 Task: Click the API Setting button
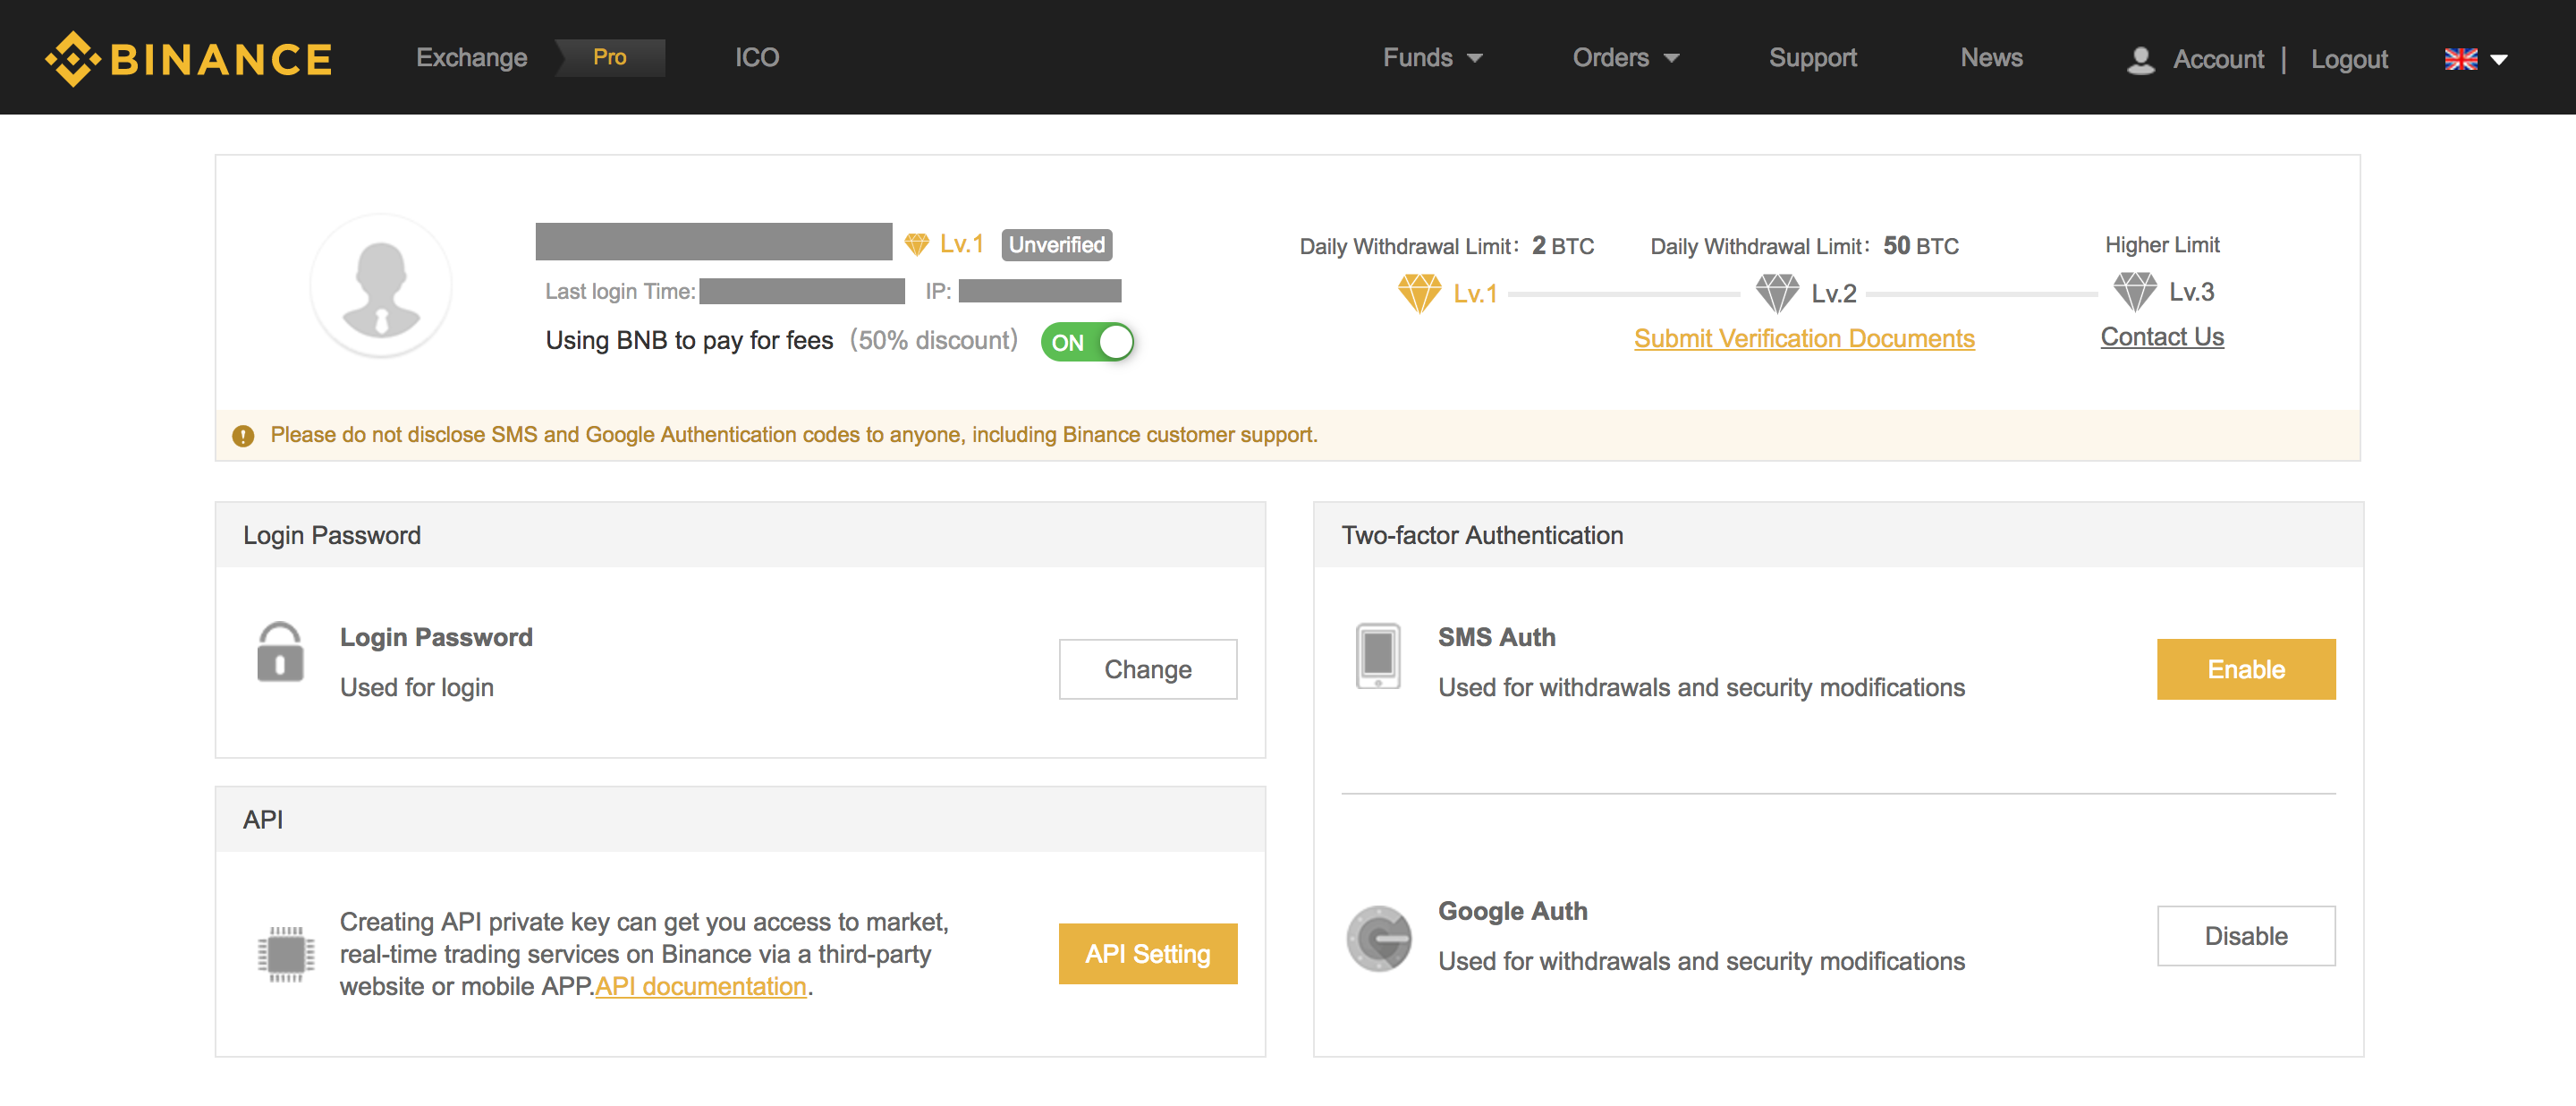click(x=1145, y=951)
